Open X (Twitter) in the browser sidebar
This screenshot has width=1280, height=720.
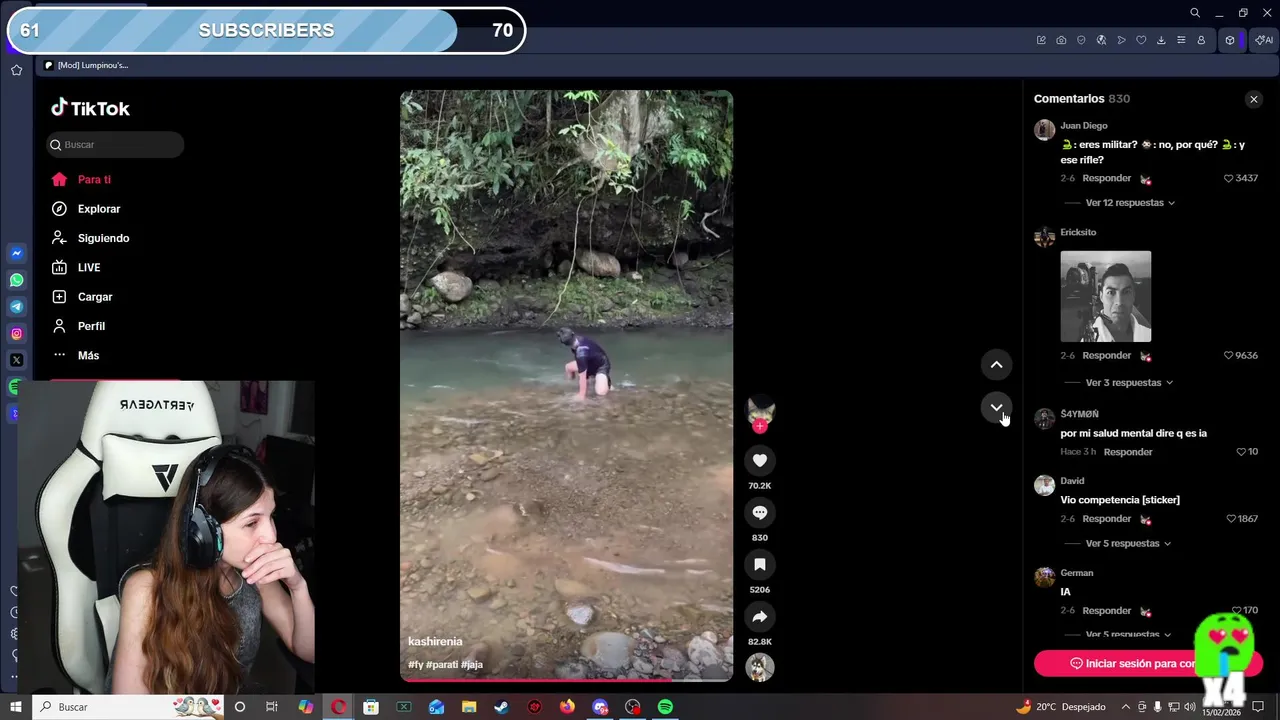16,360
